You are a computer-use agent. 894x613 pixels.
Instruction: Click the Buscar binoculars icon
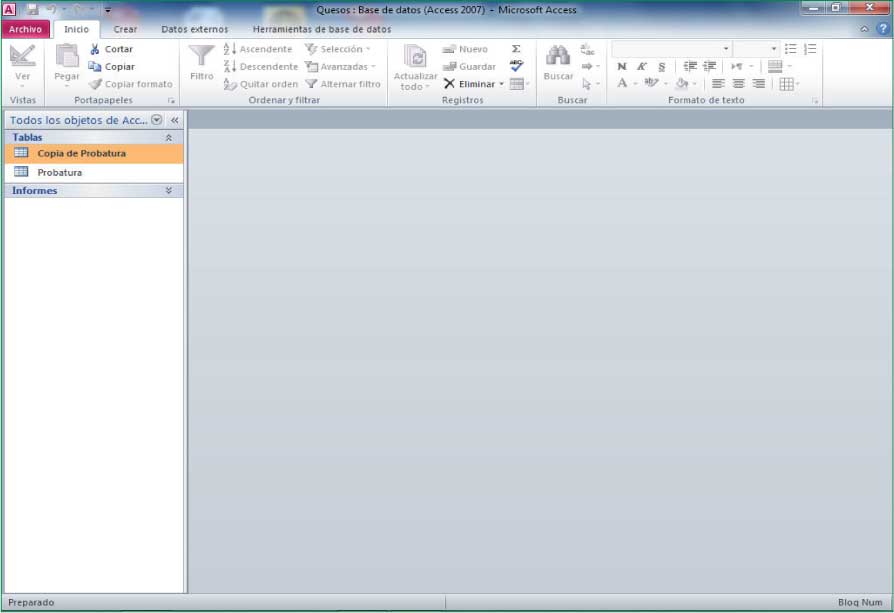tap(558, 56)
